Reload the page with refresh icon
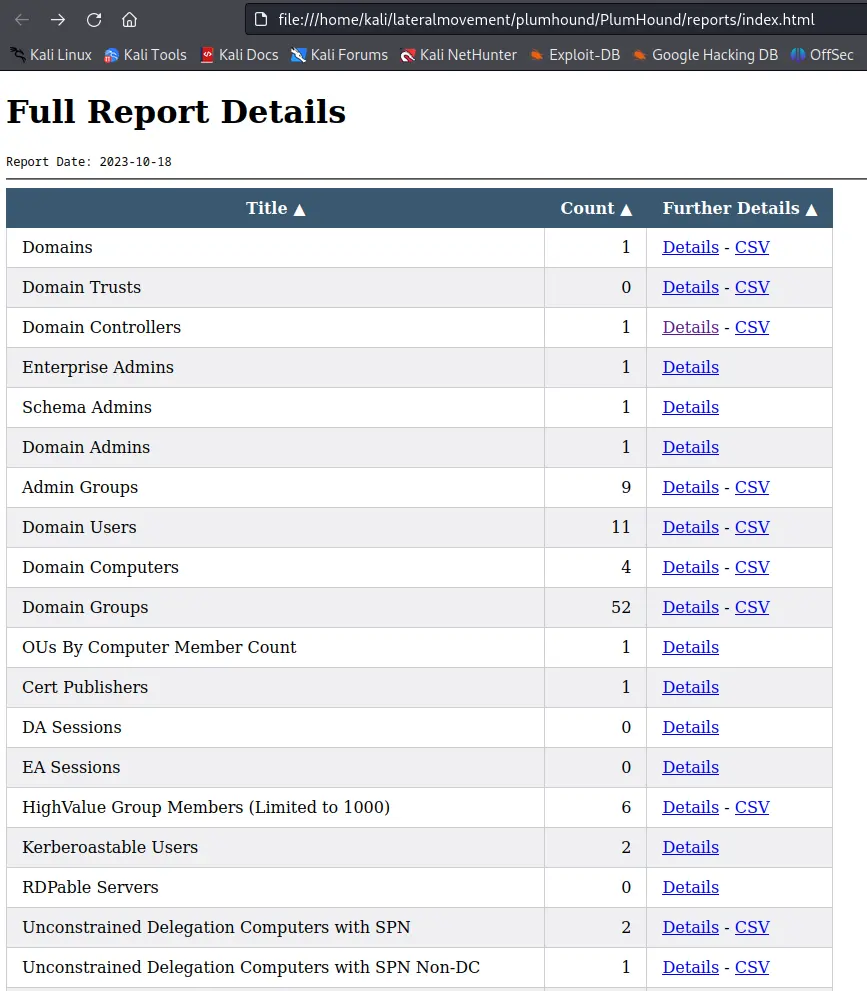The height and width of the screenshot is (991, 867). click(x=94, y=20)
